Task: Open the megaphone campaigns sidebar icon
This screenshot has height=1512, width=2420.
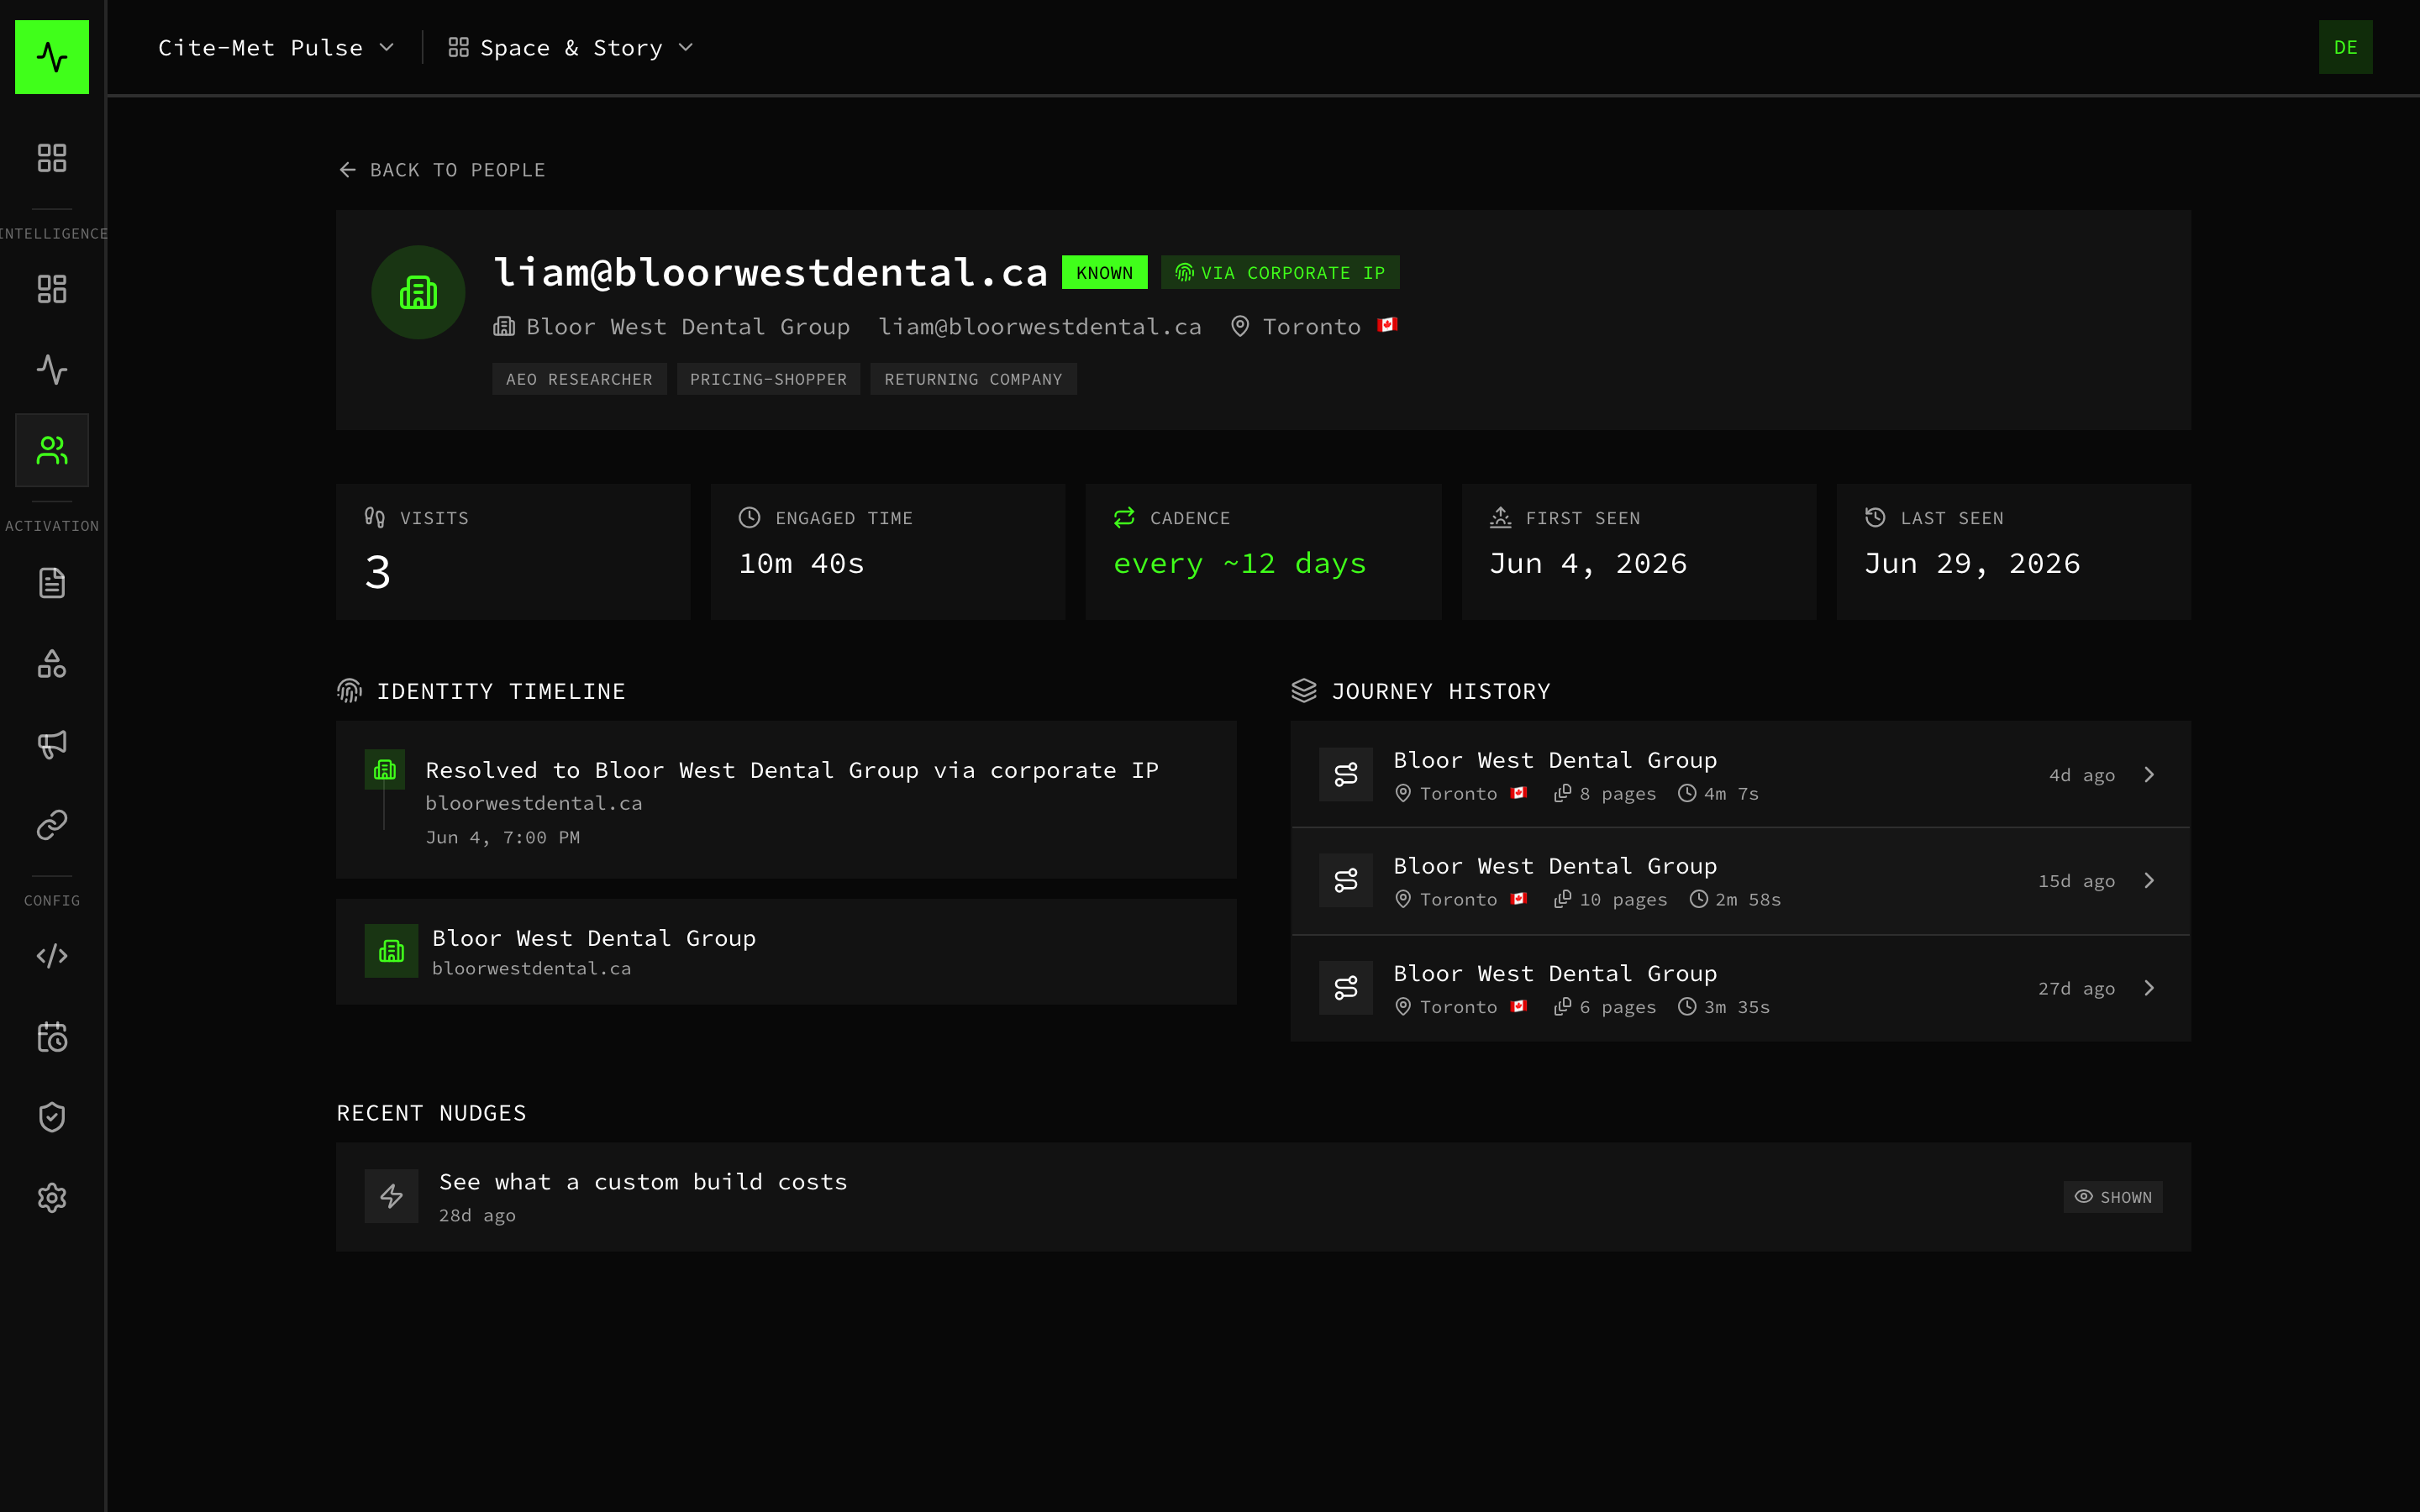Action: tap(52, 744)
